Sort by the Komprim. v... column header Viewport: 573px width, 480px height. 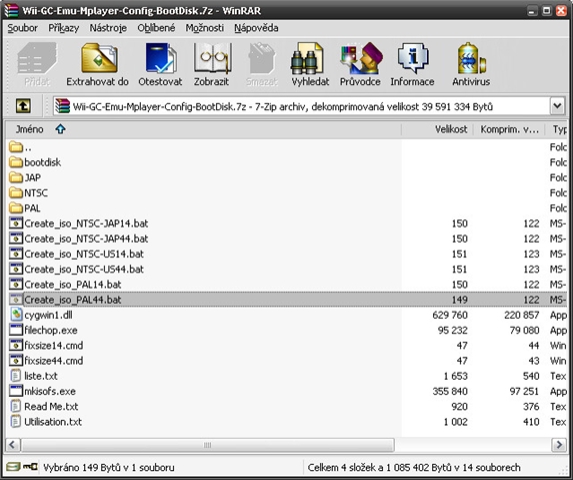point(509,129)
